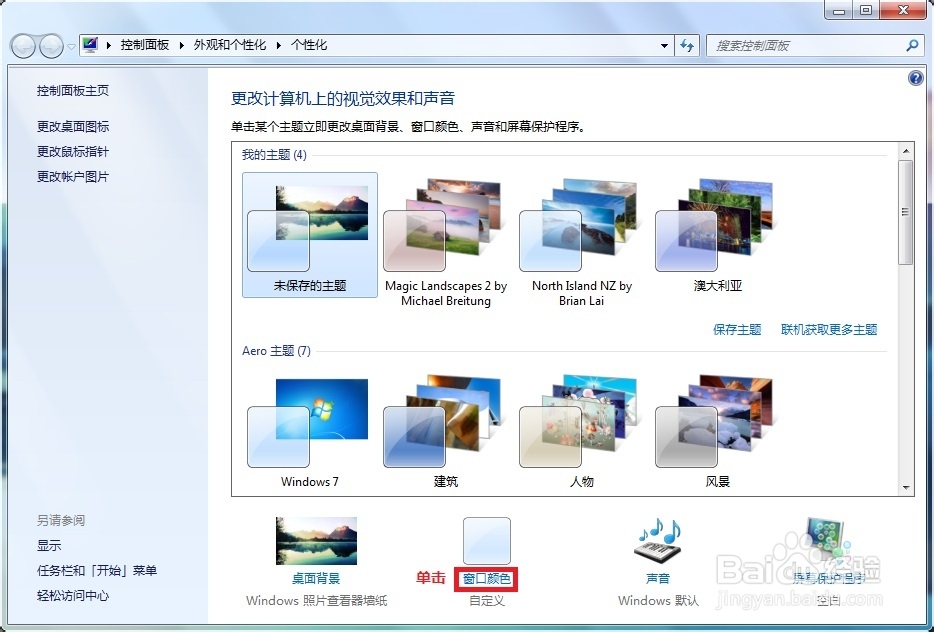Viewport: 934px width, 632px height.
Task: Open the address bar history dropdown
Action: 664,46
